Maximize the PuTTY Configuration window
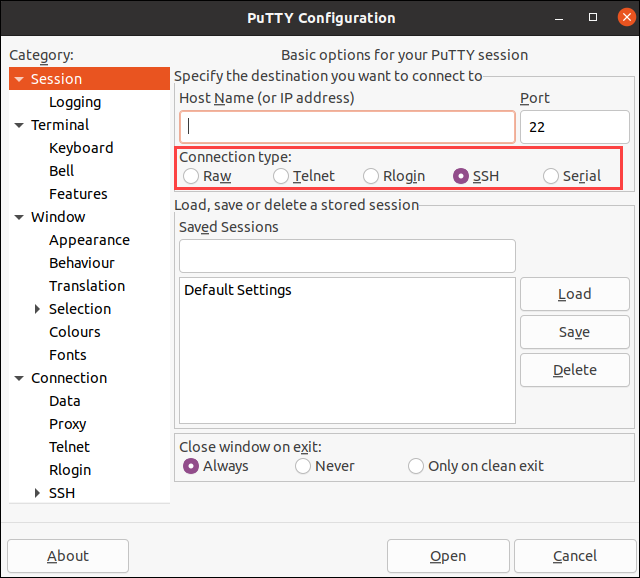Screen dimensions: 640x578 [x=593, y=17]
